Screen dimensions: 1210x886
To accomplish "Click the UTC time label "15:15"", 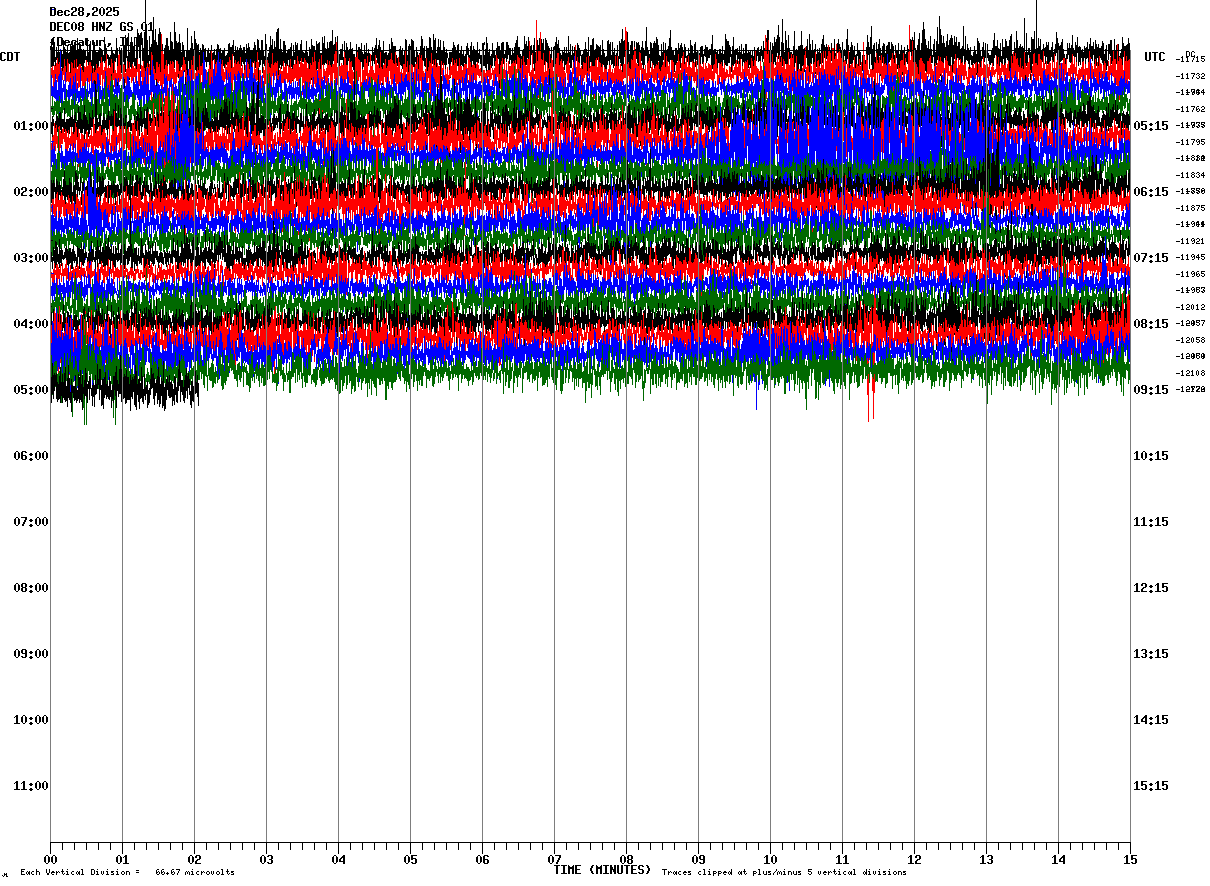I will [x=1150, y=786].
